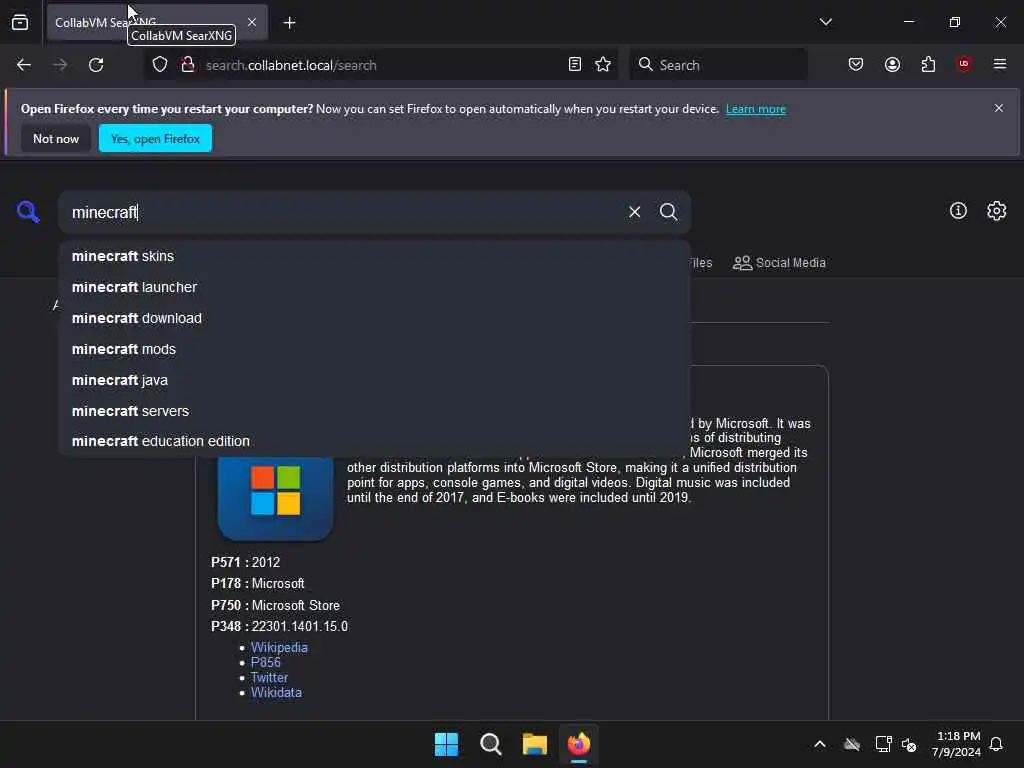The width and height of the screenshot is (1024, 768).
Task: Open the tracking protection shield icon
Action: 160,65
